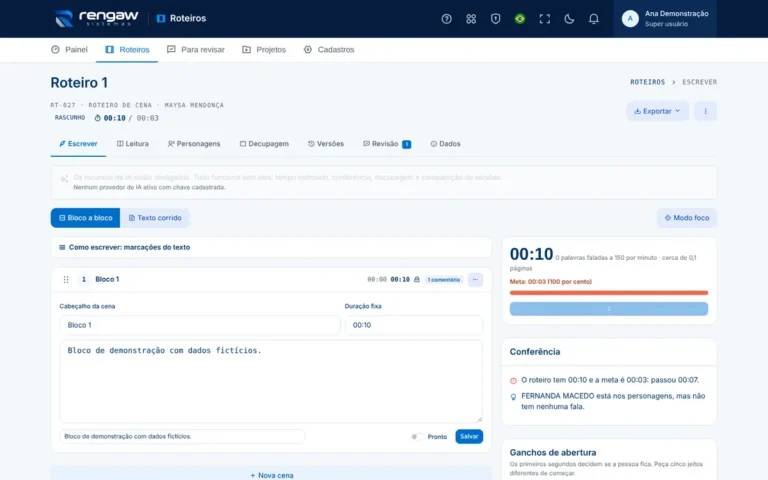Click the Rengaw Sistemas logo
This screenshot has width=768, height=480.
pyautogui.click(x=96, y=19)
